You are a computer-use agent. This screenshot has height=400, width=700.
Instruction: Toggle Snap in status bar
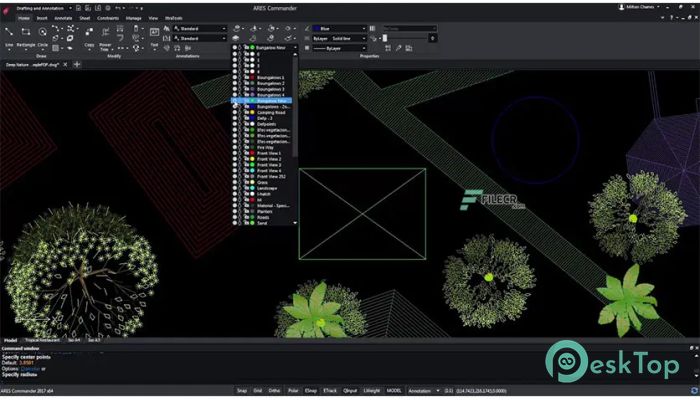click(x=242, y=391)
